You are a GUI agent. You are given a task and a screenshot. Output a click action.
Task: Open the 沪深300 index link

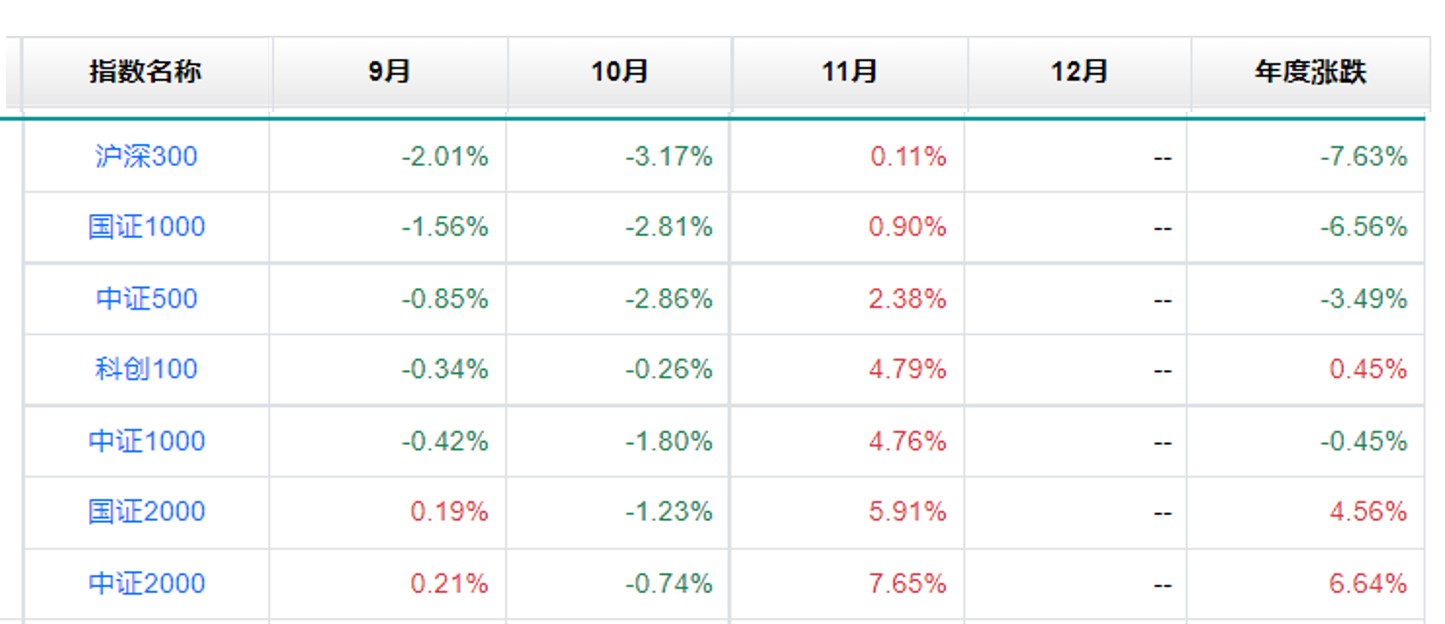pyautogui.click(x=146, y=156)
